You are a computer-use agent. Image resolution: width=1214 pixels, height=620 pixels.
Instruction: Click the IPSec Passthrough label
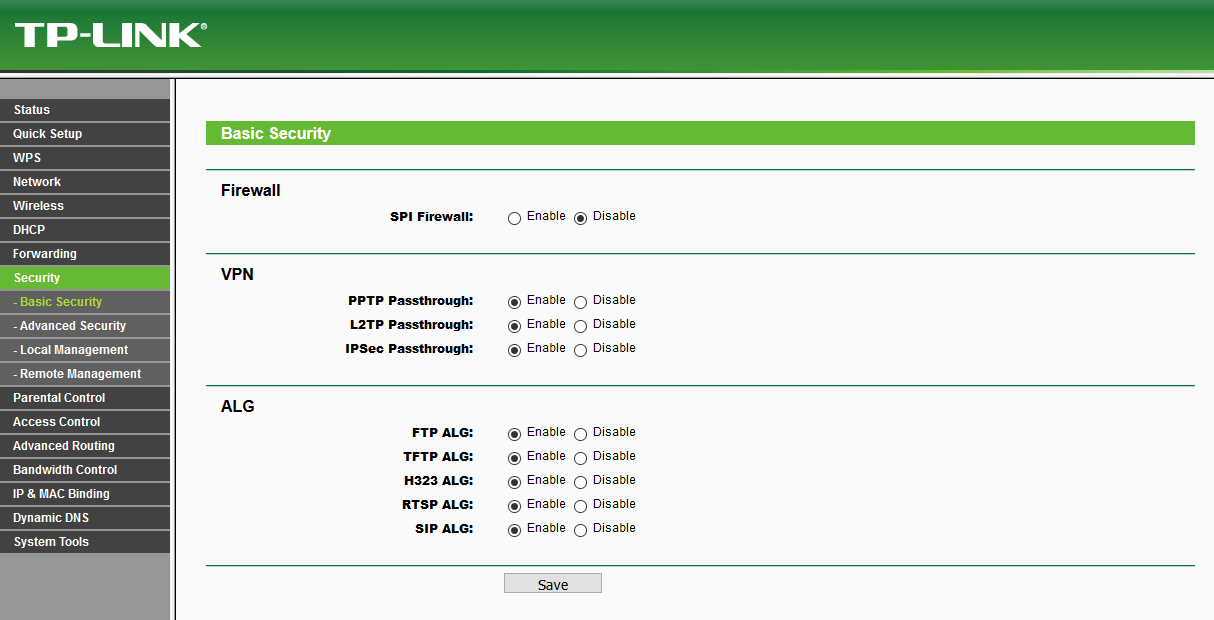(x=409, y=348)
